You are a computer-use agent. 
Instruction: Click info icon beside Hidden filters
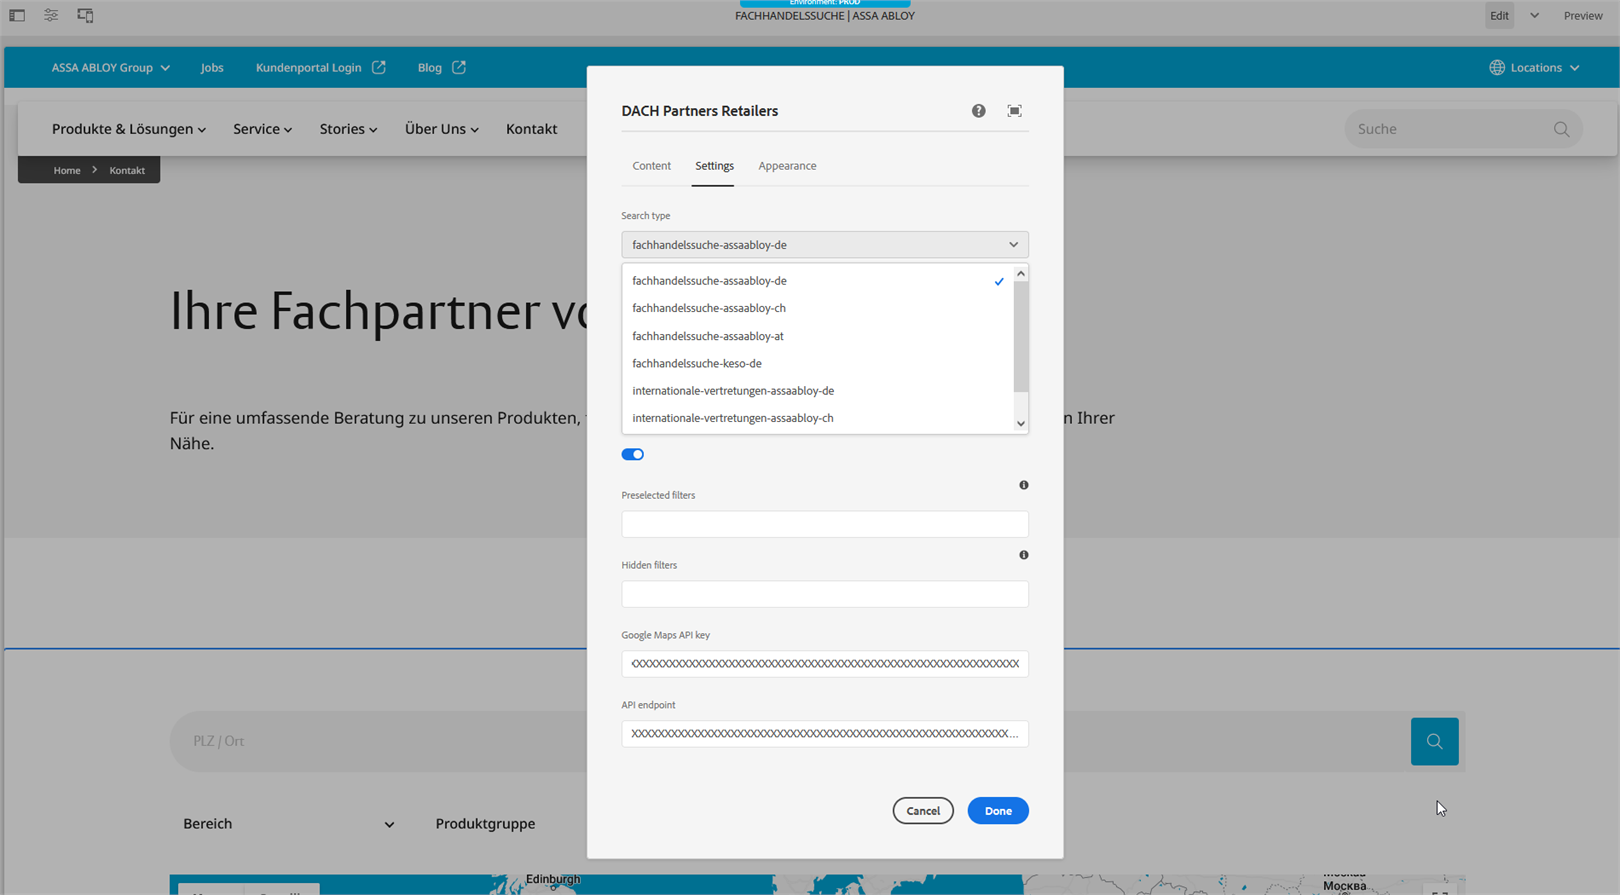tap(1023, 555)
